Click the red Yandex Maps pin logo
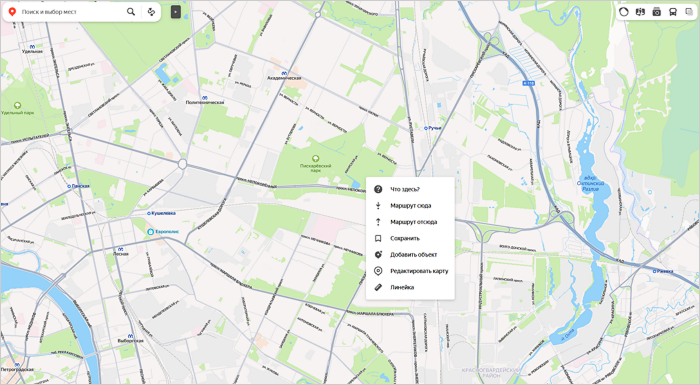Image resolution: width=700 pixels, height=385 pixels. coord(12,12)
